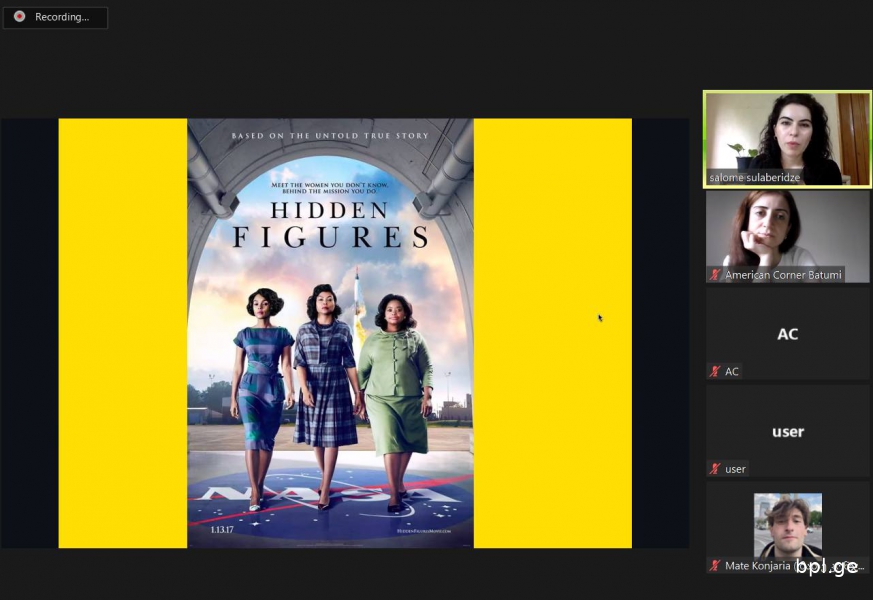Click Mate Konjaria's profile photo
Viewport: 873px width, 600px height.
coord(787,525)
